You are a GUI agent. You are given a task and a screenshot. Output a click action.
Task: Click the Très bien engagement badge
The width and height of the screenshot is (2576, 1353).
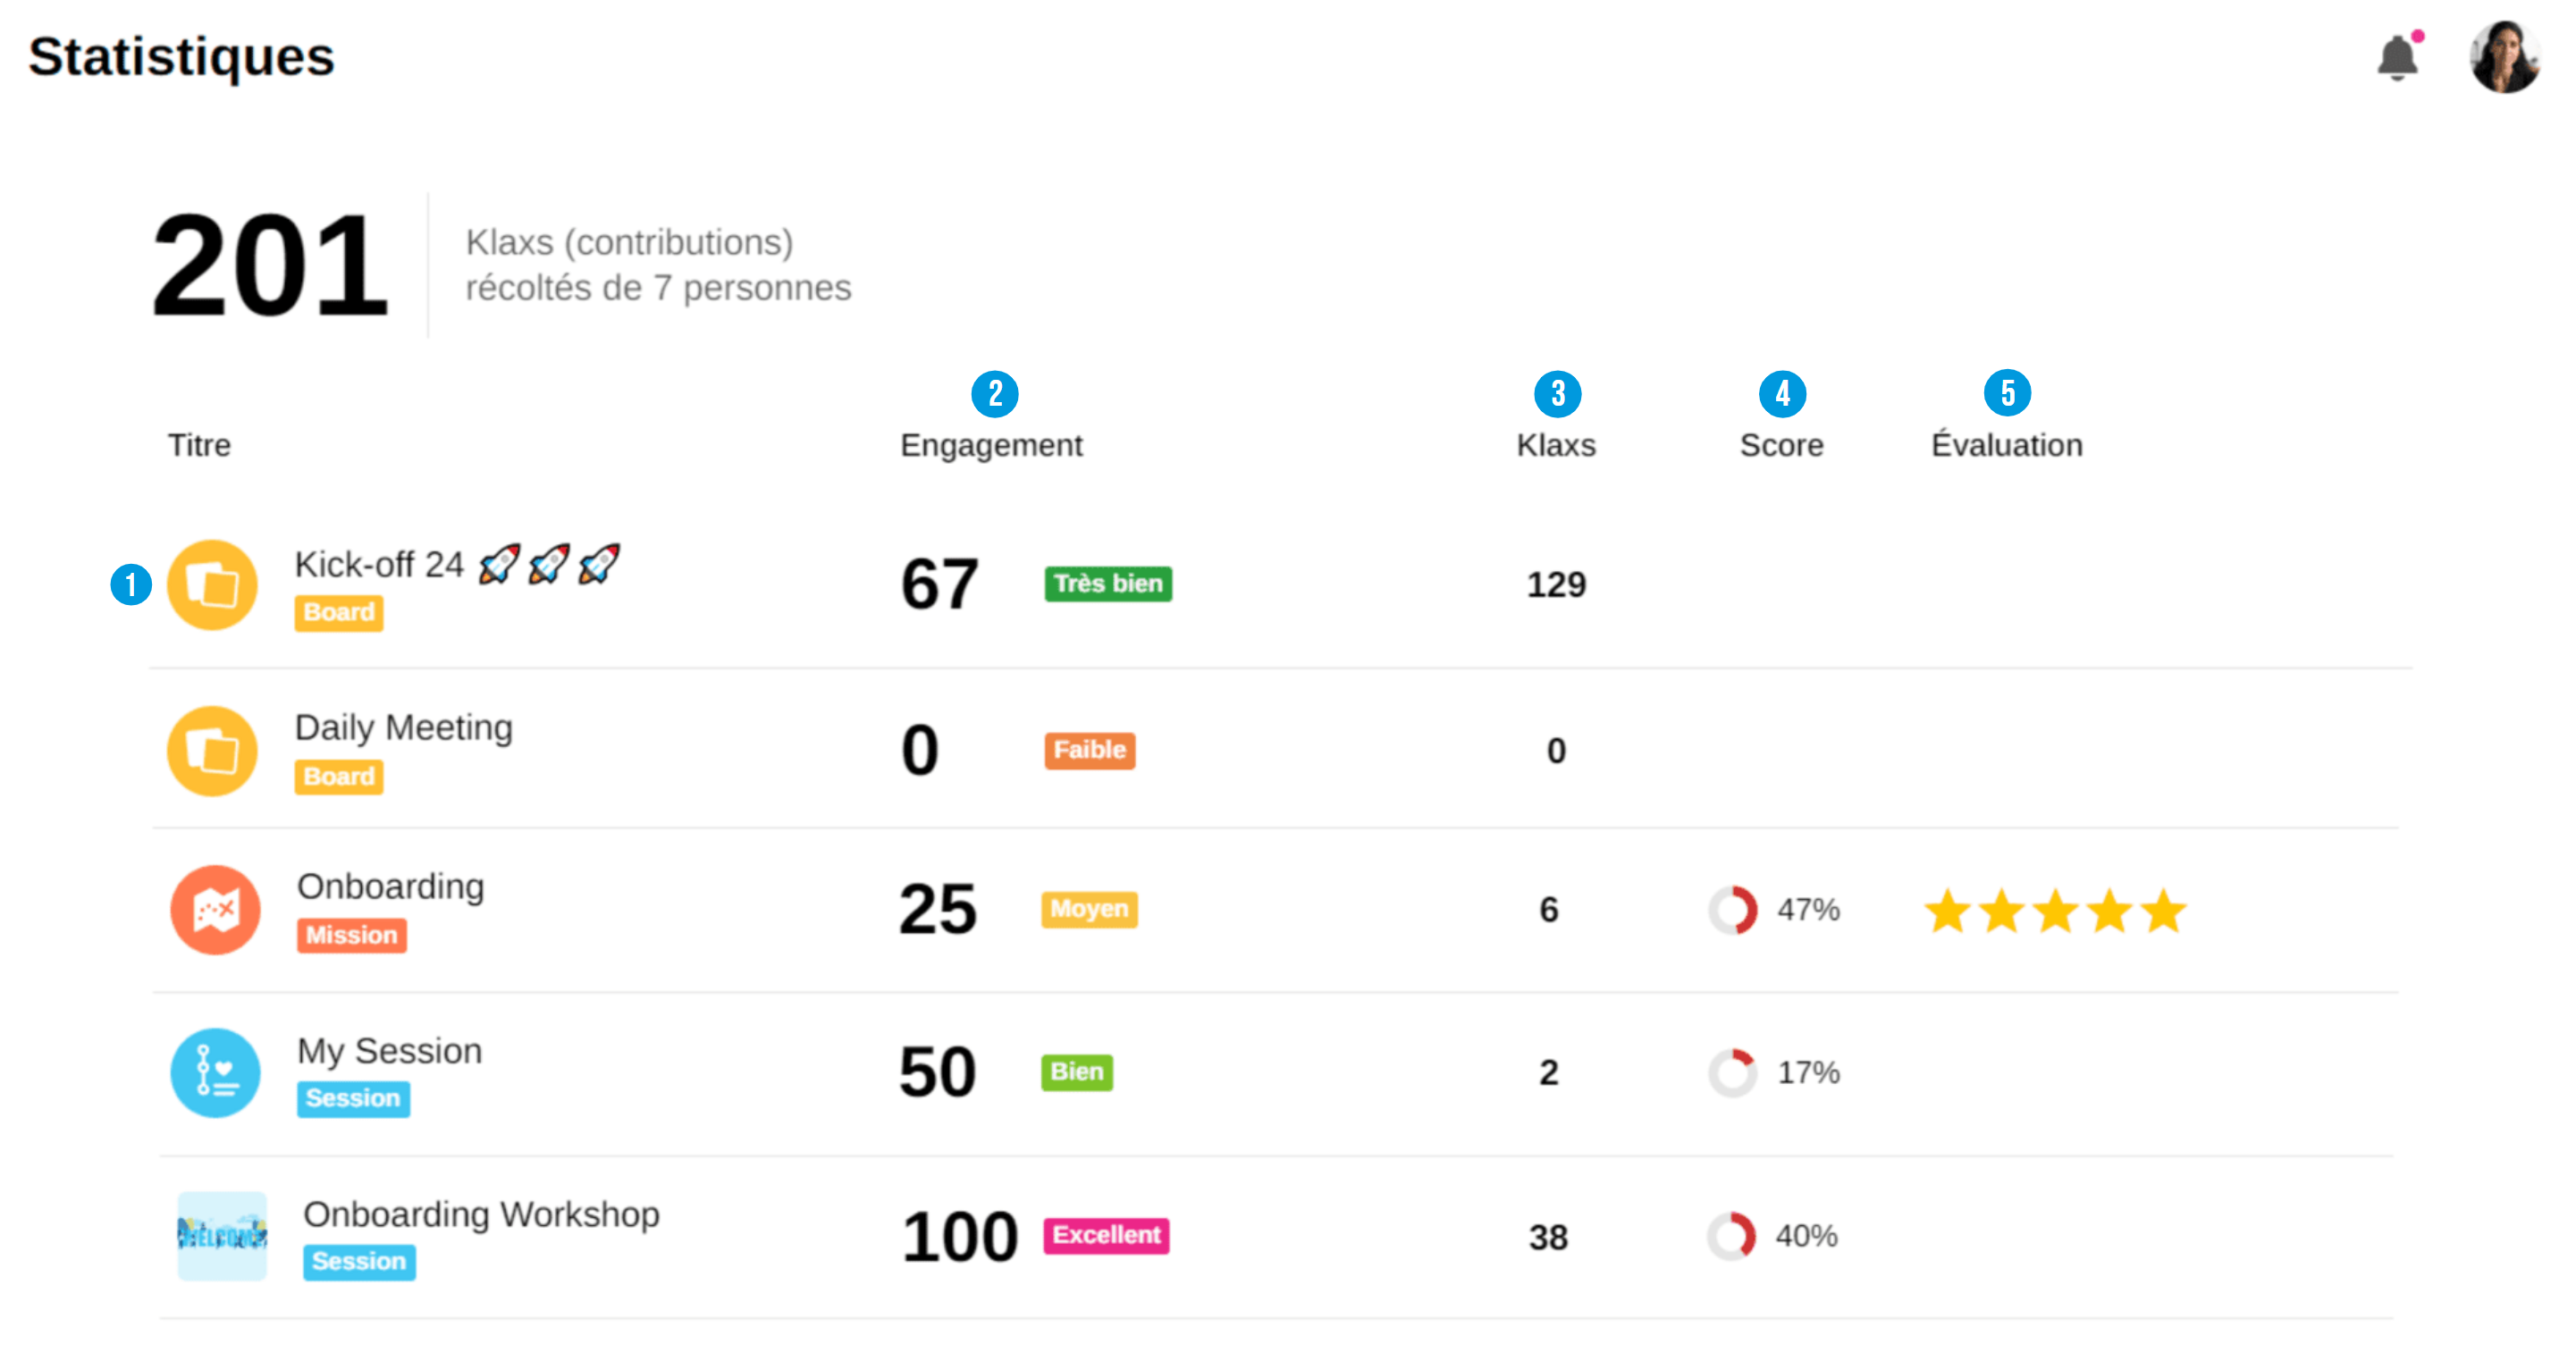1108,584
